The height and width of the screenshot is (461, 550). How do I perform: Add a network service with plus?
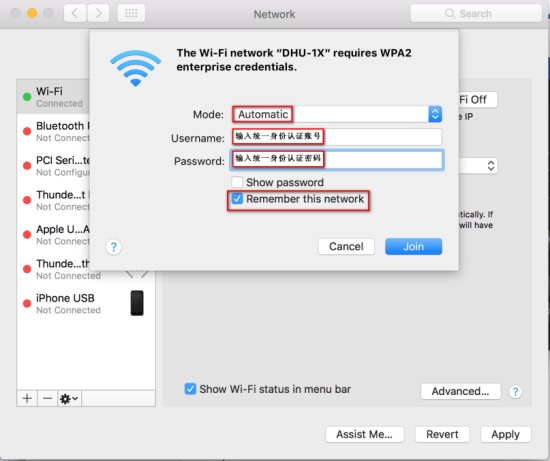pos(27,398)
